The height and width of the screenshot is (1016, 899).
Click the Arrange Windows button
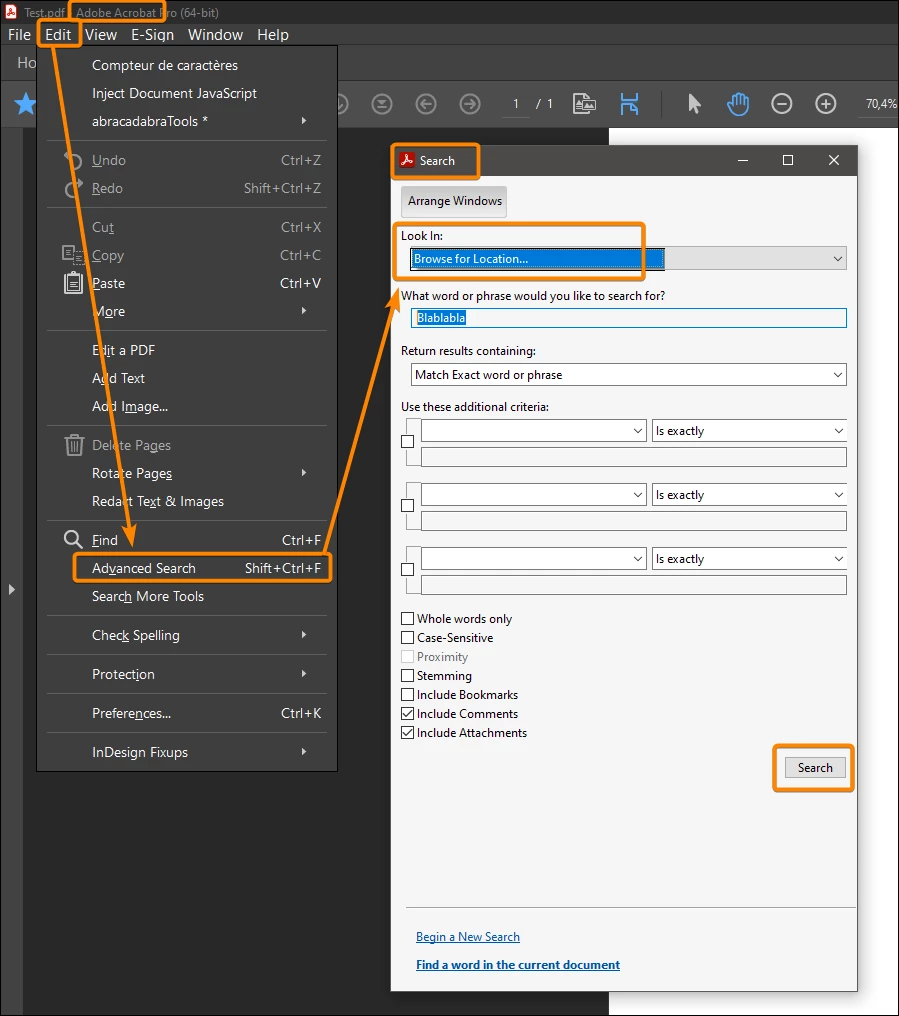click(454, 201)
